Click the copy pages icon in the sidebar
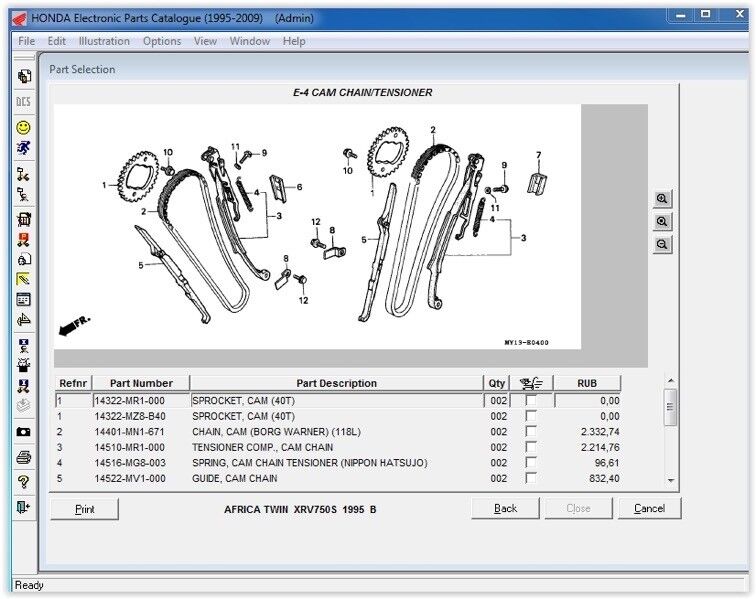 (24, 76)
